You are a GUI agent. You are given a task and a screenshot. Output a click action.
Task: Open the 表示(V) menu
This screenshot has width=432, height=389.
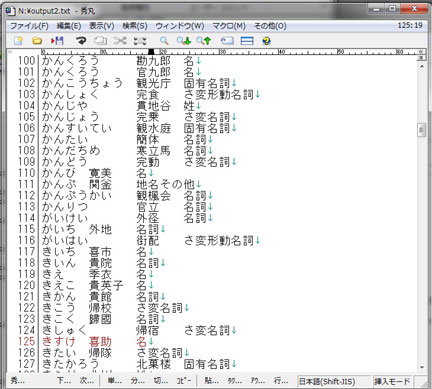[x=102, y=26]
